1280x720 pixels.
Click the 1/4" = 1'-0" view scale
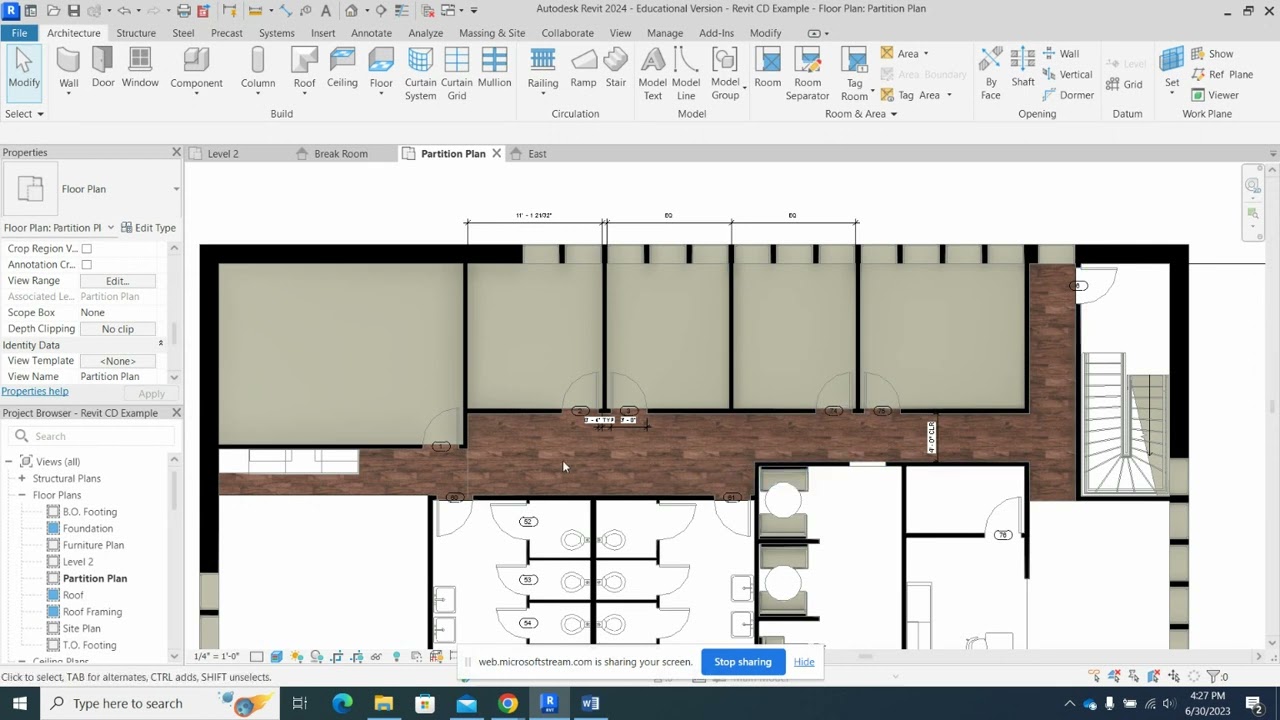[216, 657]
